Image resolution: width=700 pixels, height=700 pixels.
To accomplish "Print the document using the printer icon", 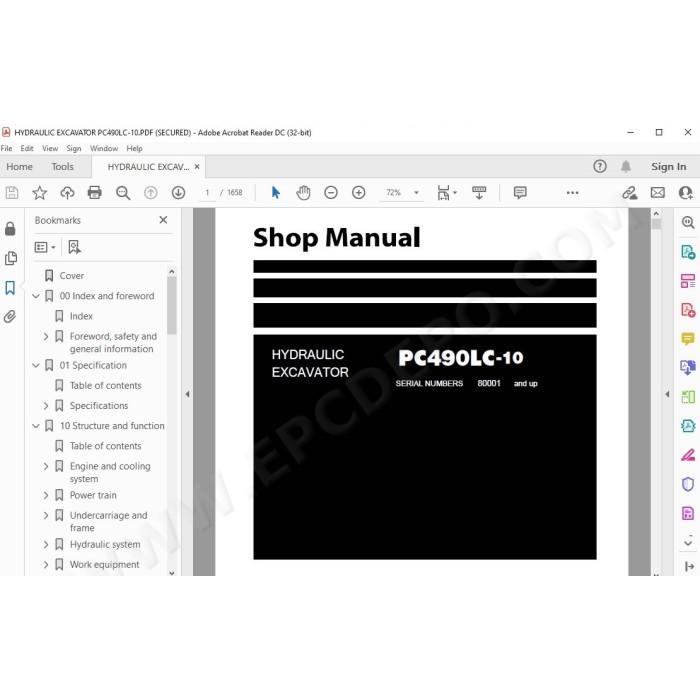I will (x=95, y=192).
